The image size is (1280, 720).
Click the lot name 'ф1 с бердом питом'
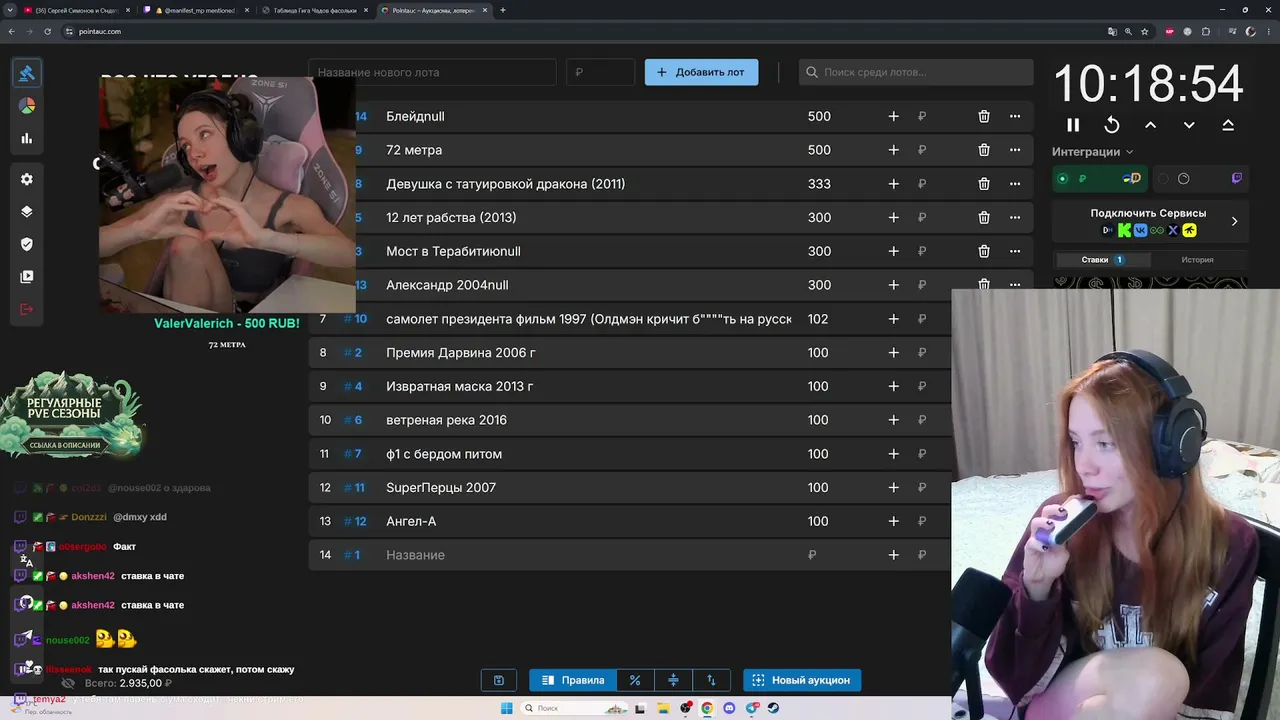(x=444, y=454)
